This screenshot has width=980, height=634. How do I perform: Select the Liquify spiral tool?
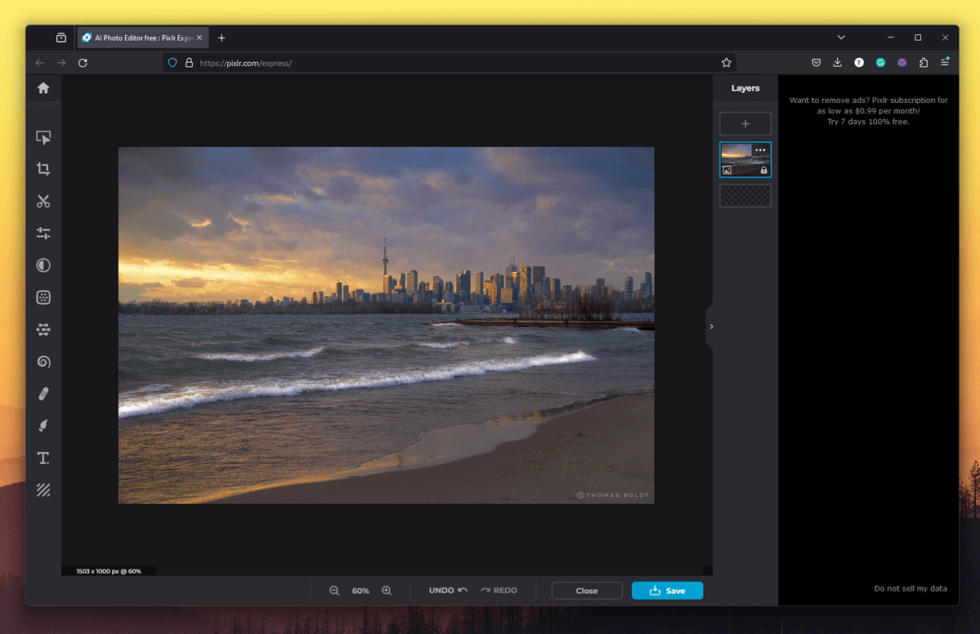(44, 361)
